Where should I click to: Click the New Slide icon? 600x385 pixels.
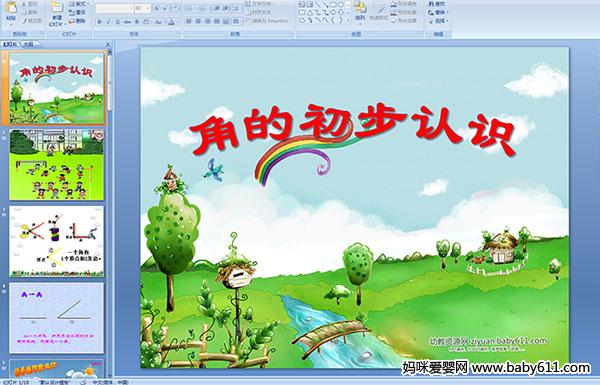click(x=57, y=8)
